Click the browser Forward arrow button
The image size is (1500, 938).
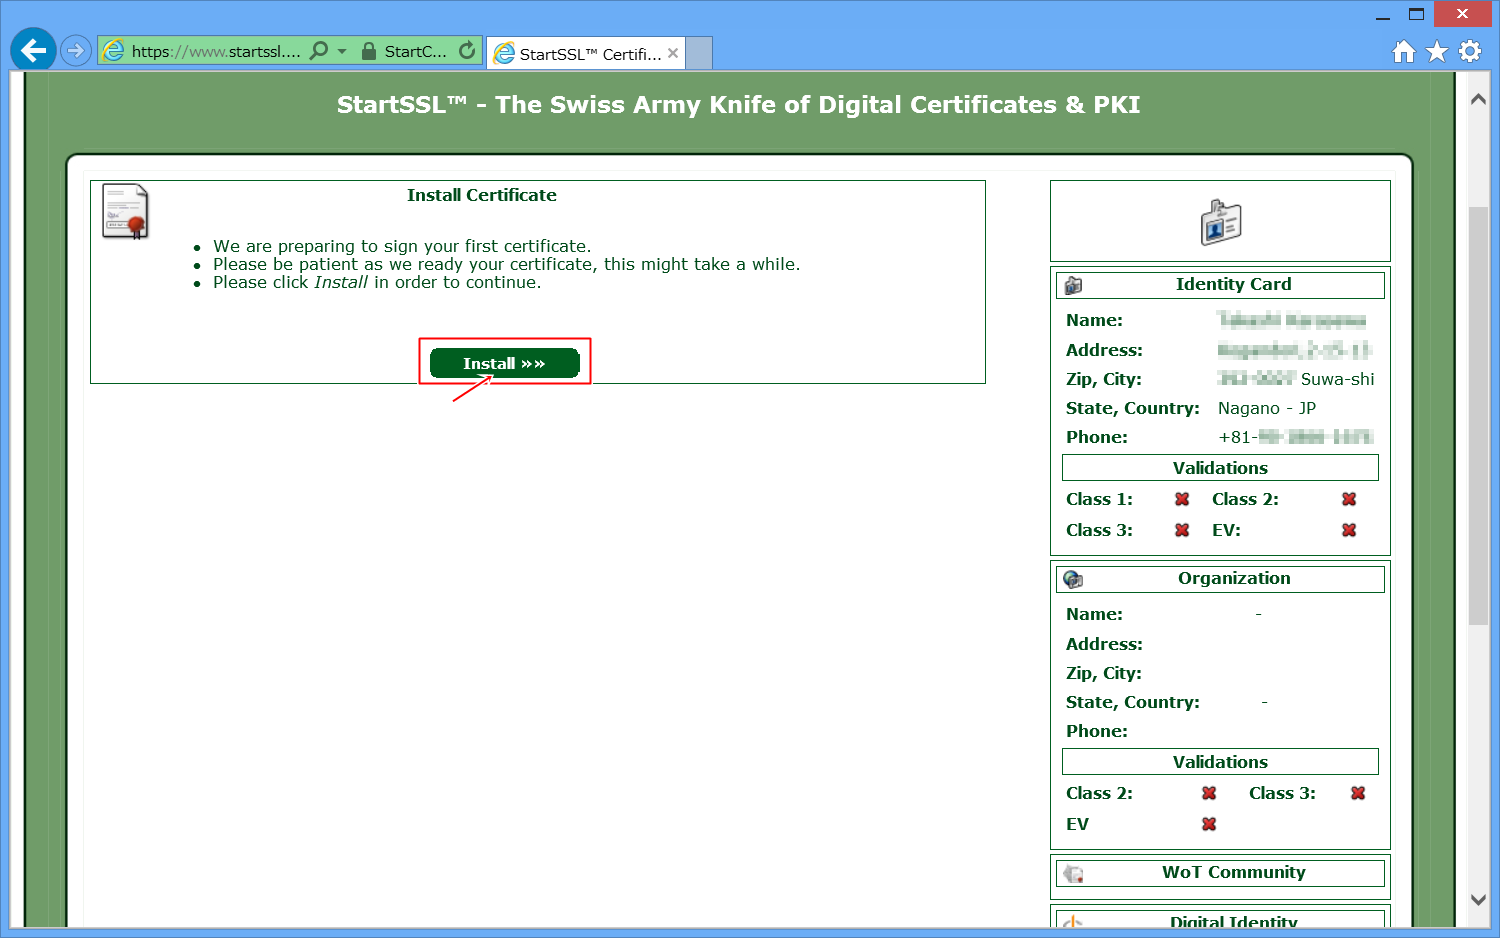pyautogui.click(x=76, y=50)
